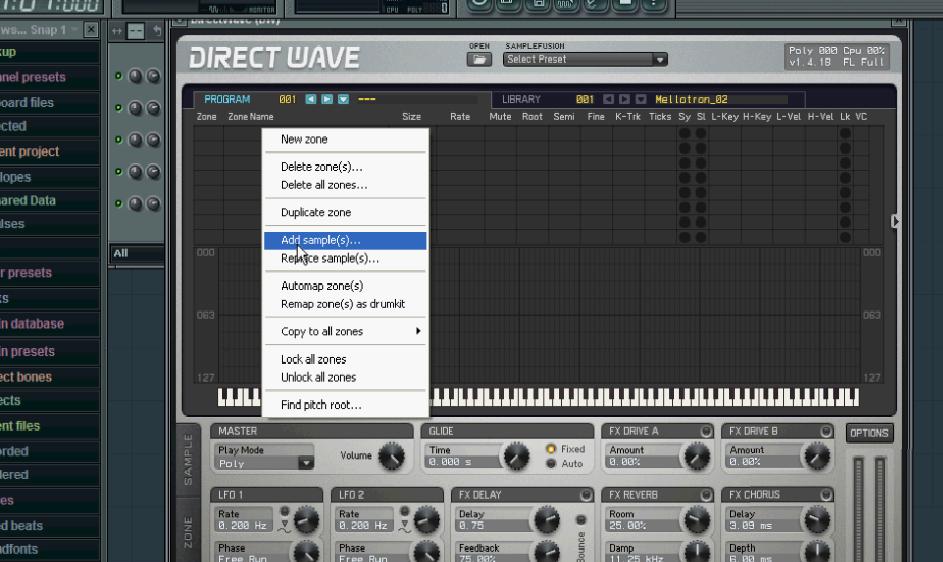Image resolution: width=943 pixels, height=562 pixels.
Task: Go to next program with right arrow
Action: pos(327,99)
